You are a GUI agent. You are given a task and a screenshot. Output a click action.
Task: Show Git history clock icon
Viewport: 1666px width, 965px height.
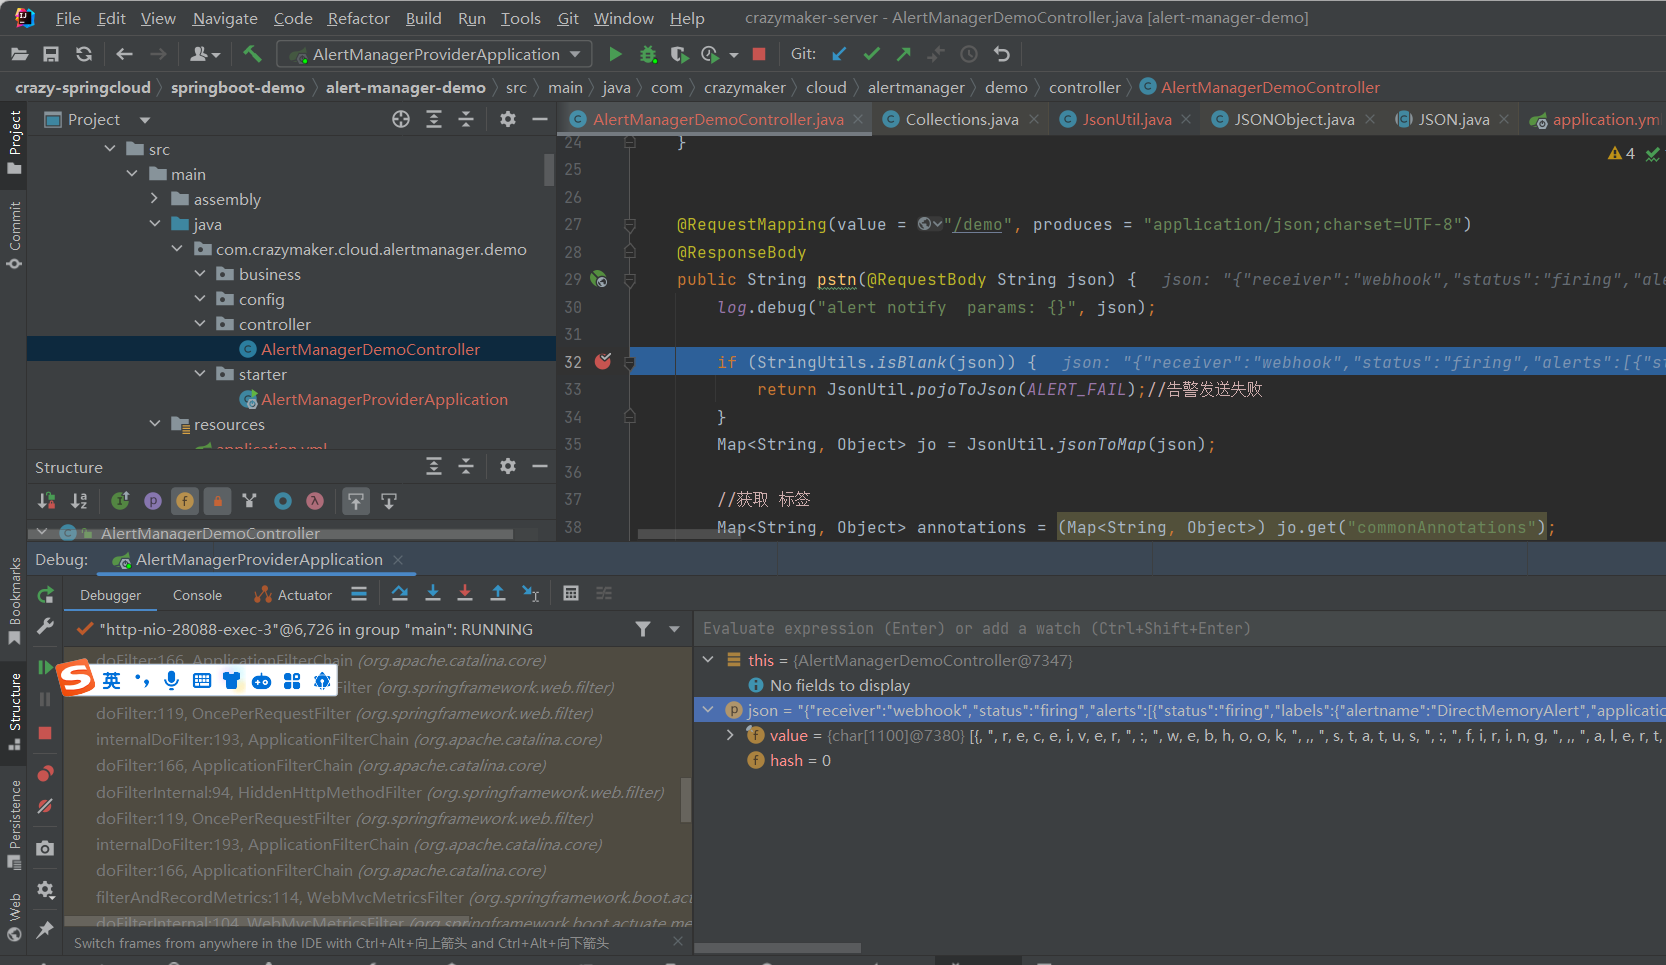[969, 54]
